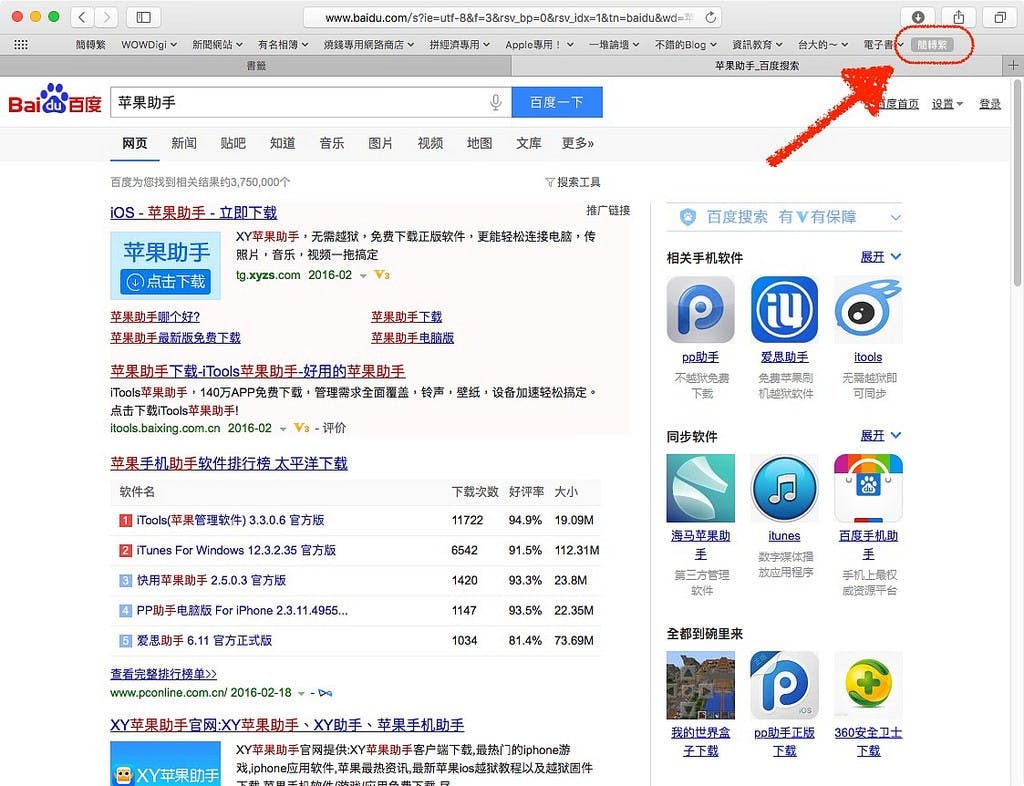Open the 有名相簿 bookmarks folder
The image size is (1024, 786).
click(x=283, y=44)
